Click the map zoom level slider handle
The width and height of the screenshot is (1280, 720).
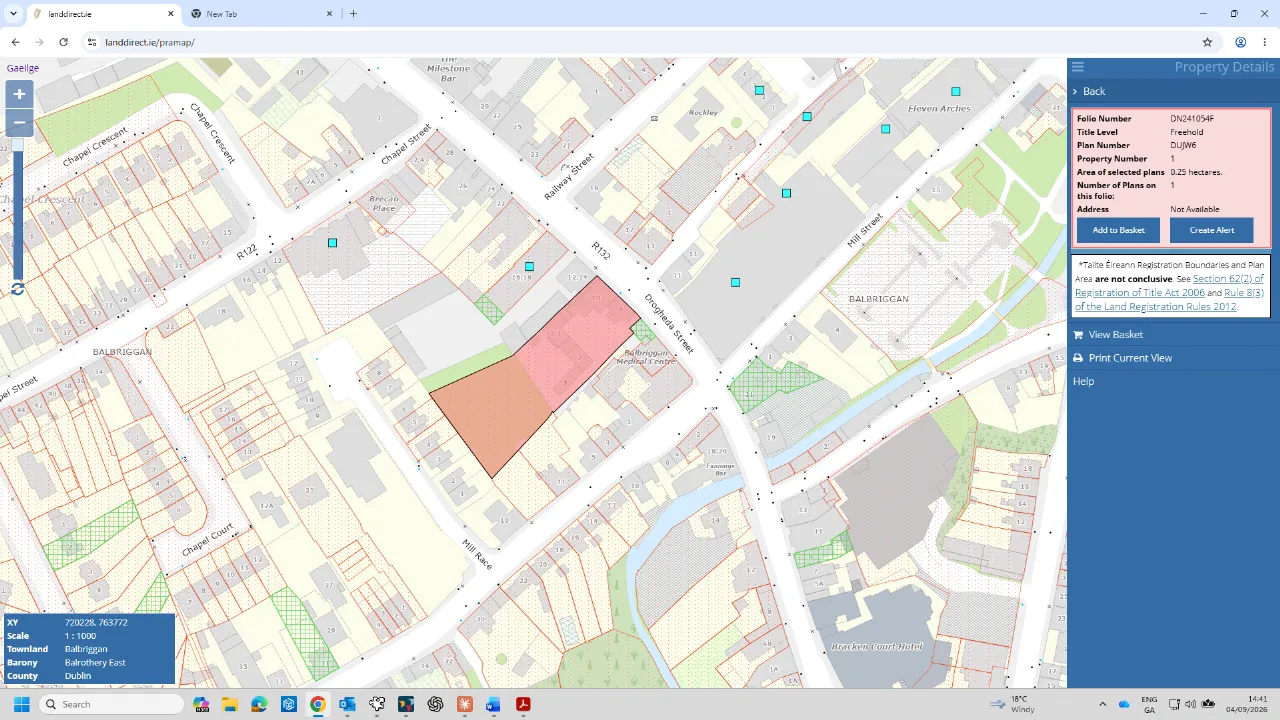click(18, 145)
